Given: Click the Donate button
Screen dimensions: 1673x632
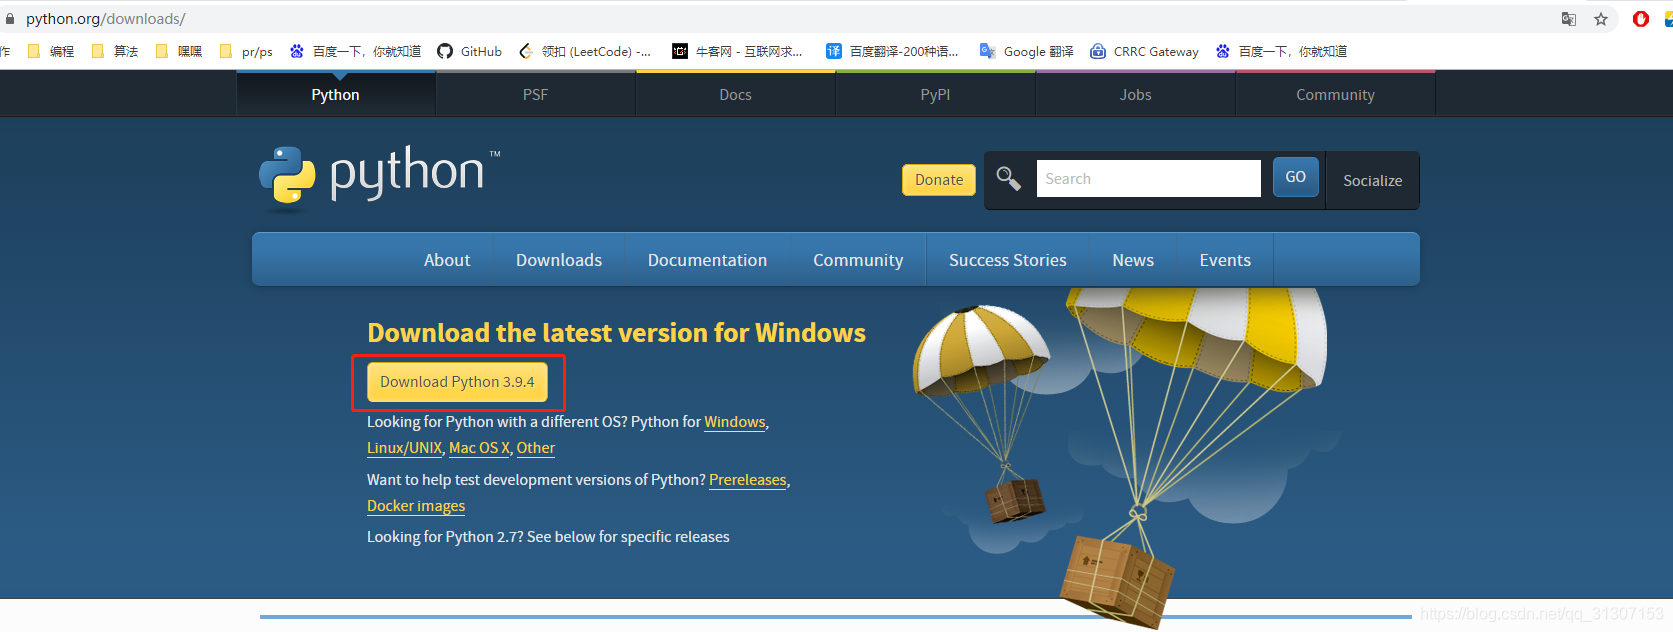Looking at the screenshot, I should pyautogui.click(x=939, y=180).
